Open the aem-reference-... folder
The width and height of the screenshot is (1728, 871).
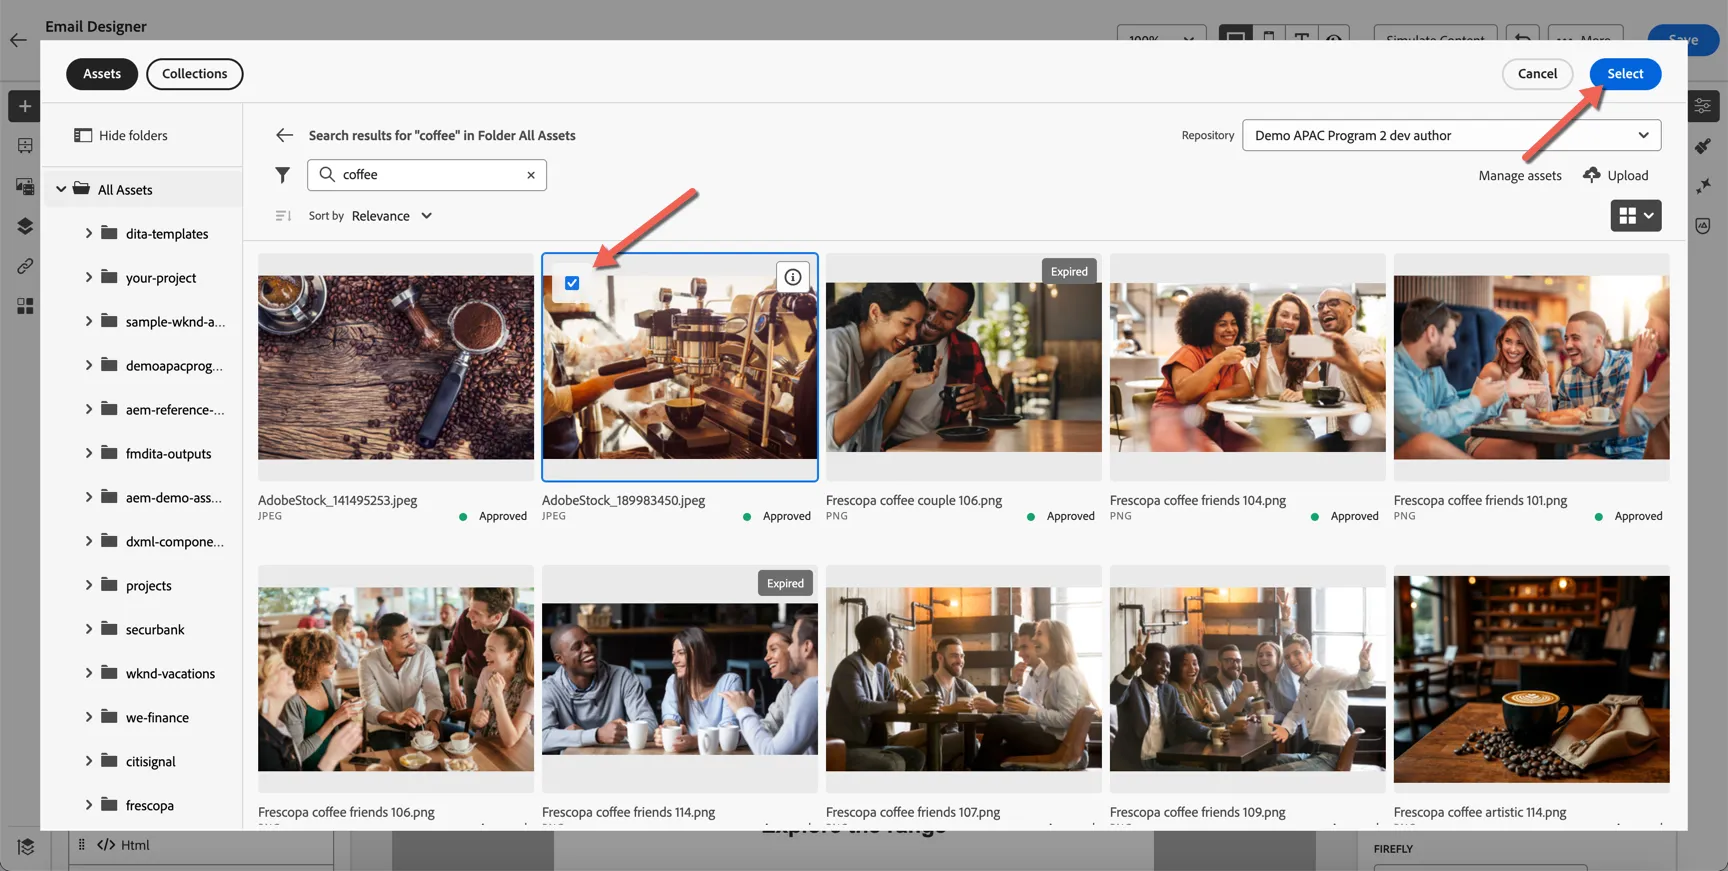[175, 410]
